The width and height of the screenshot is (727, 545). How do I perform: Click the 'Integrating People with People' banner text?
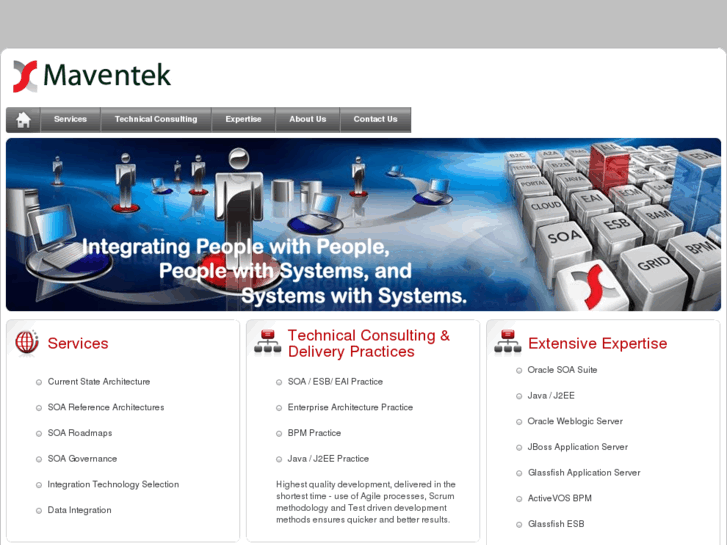[x=274, y=271]
